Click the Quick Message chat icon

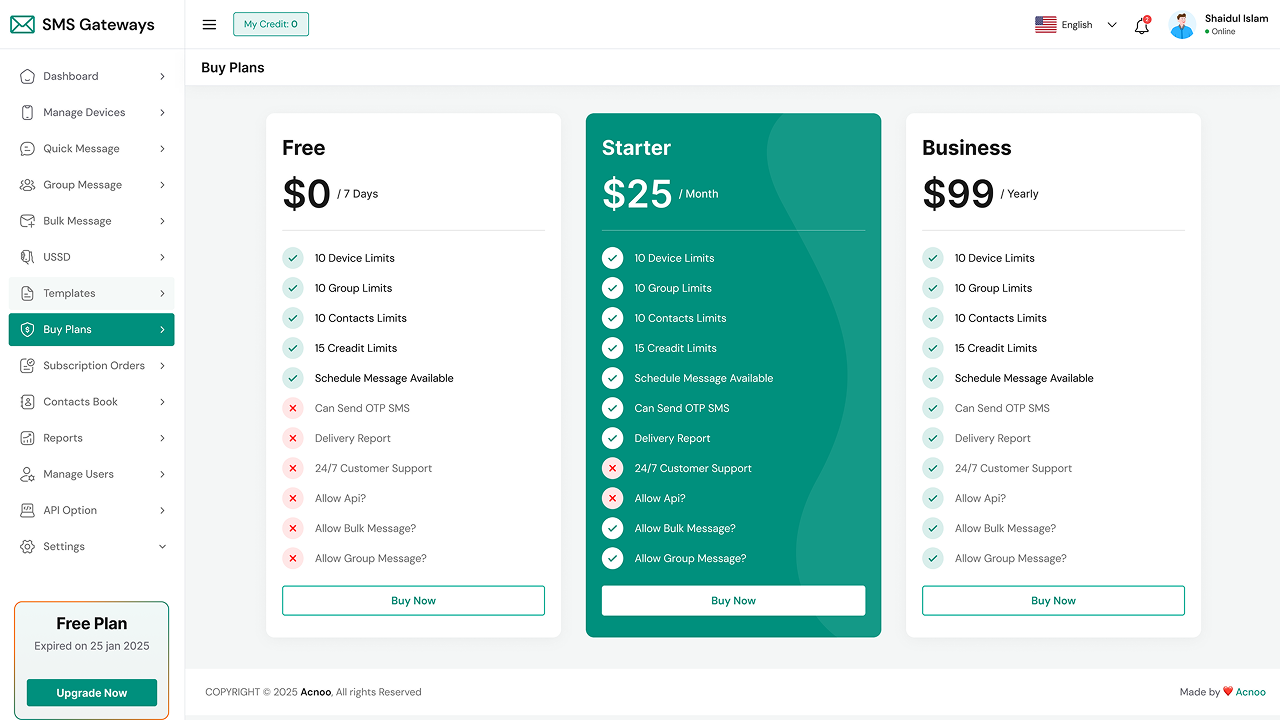tap(27, 149)
